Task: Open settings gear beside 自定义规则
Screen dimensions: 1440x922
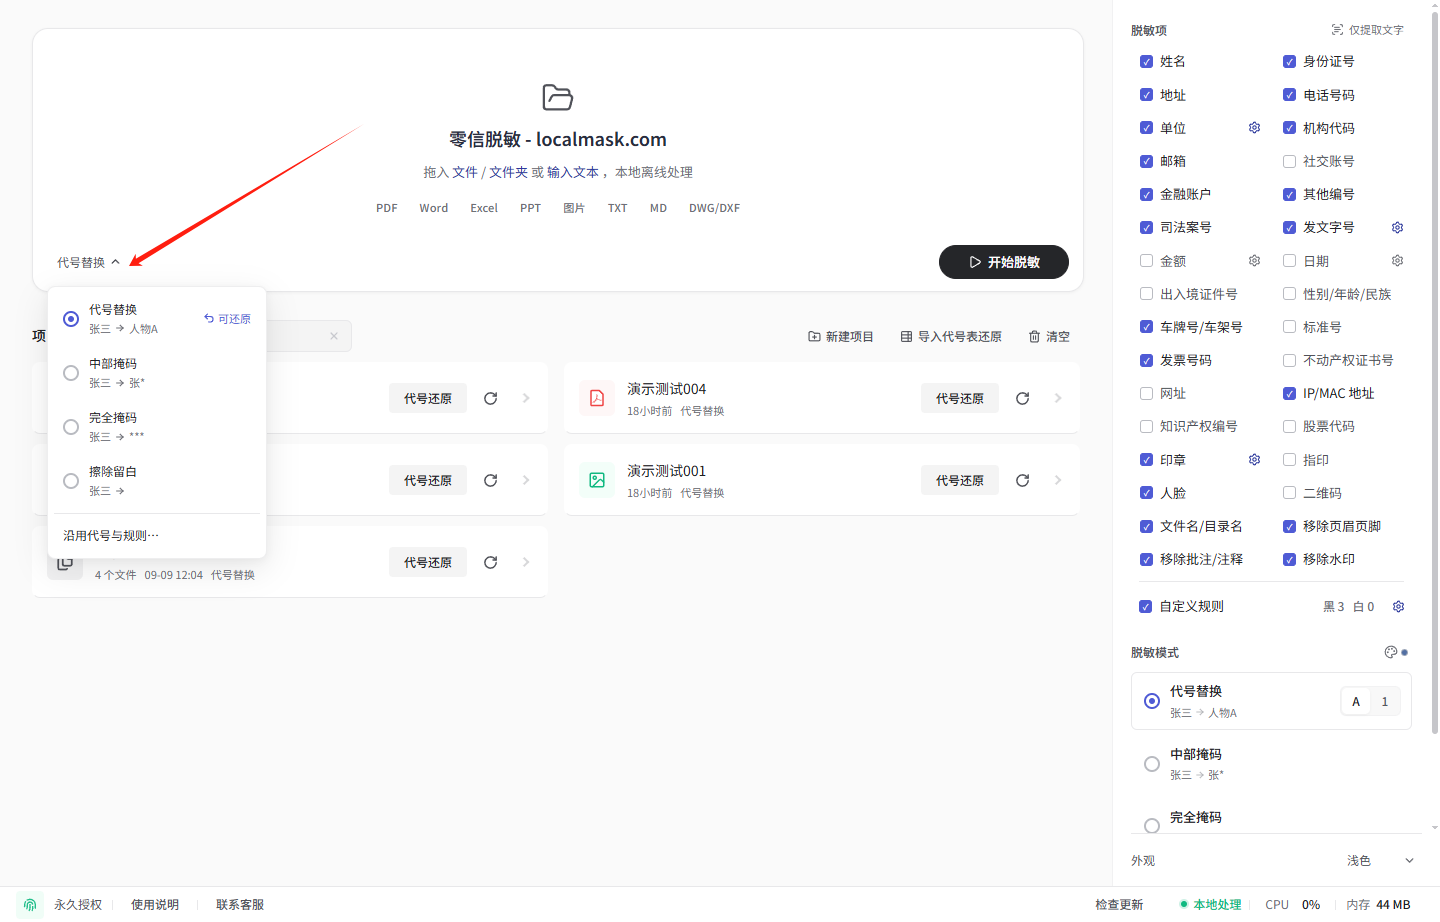Action: tap(1398, 607)
